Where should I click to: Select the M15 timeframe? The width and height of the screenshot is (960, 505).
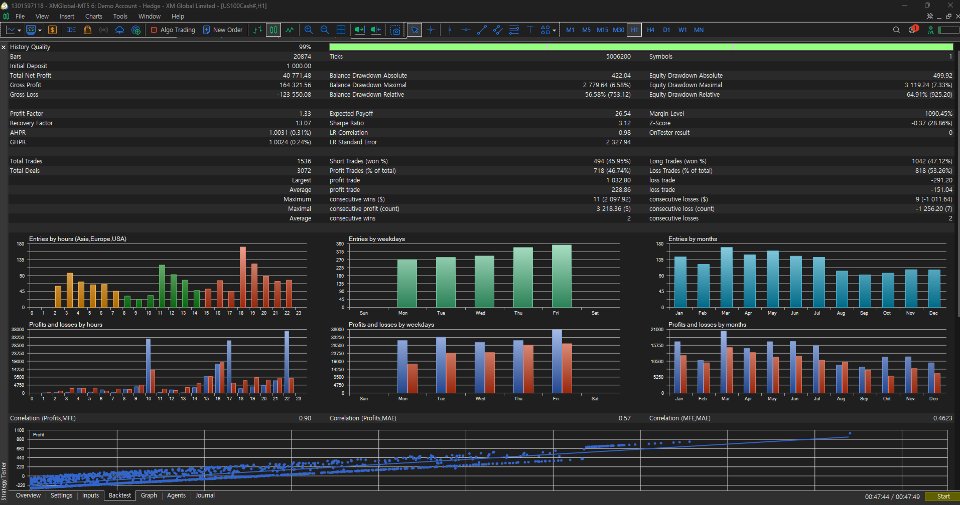[602, 29]
